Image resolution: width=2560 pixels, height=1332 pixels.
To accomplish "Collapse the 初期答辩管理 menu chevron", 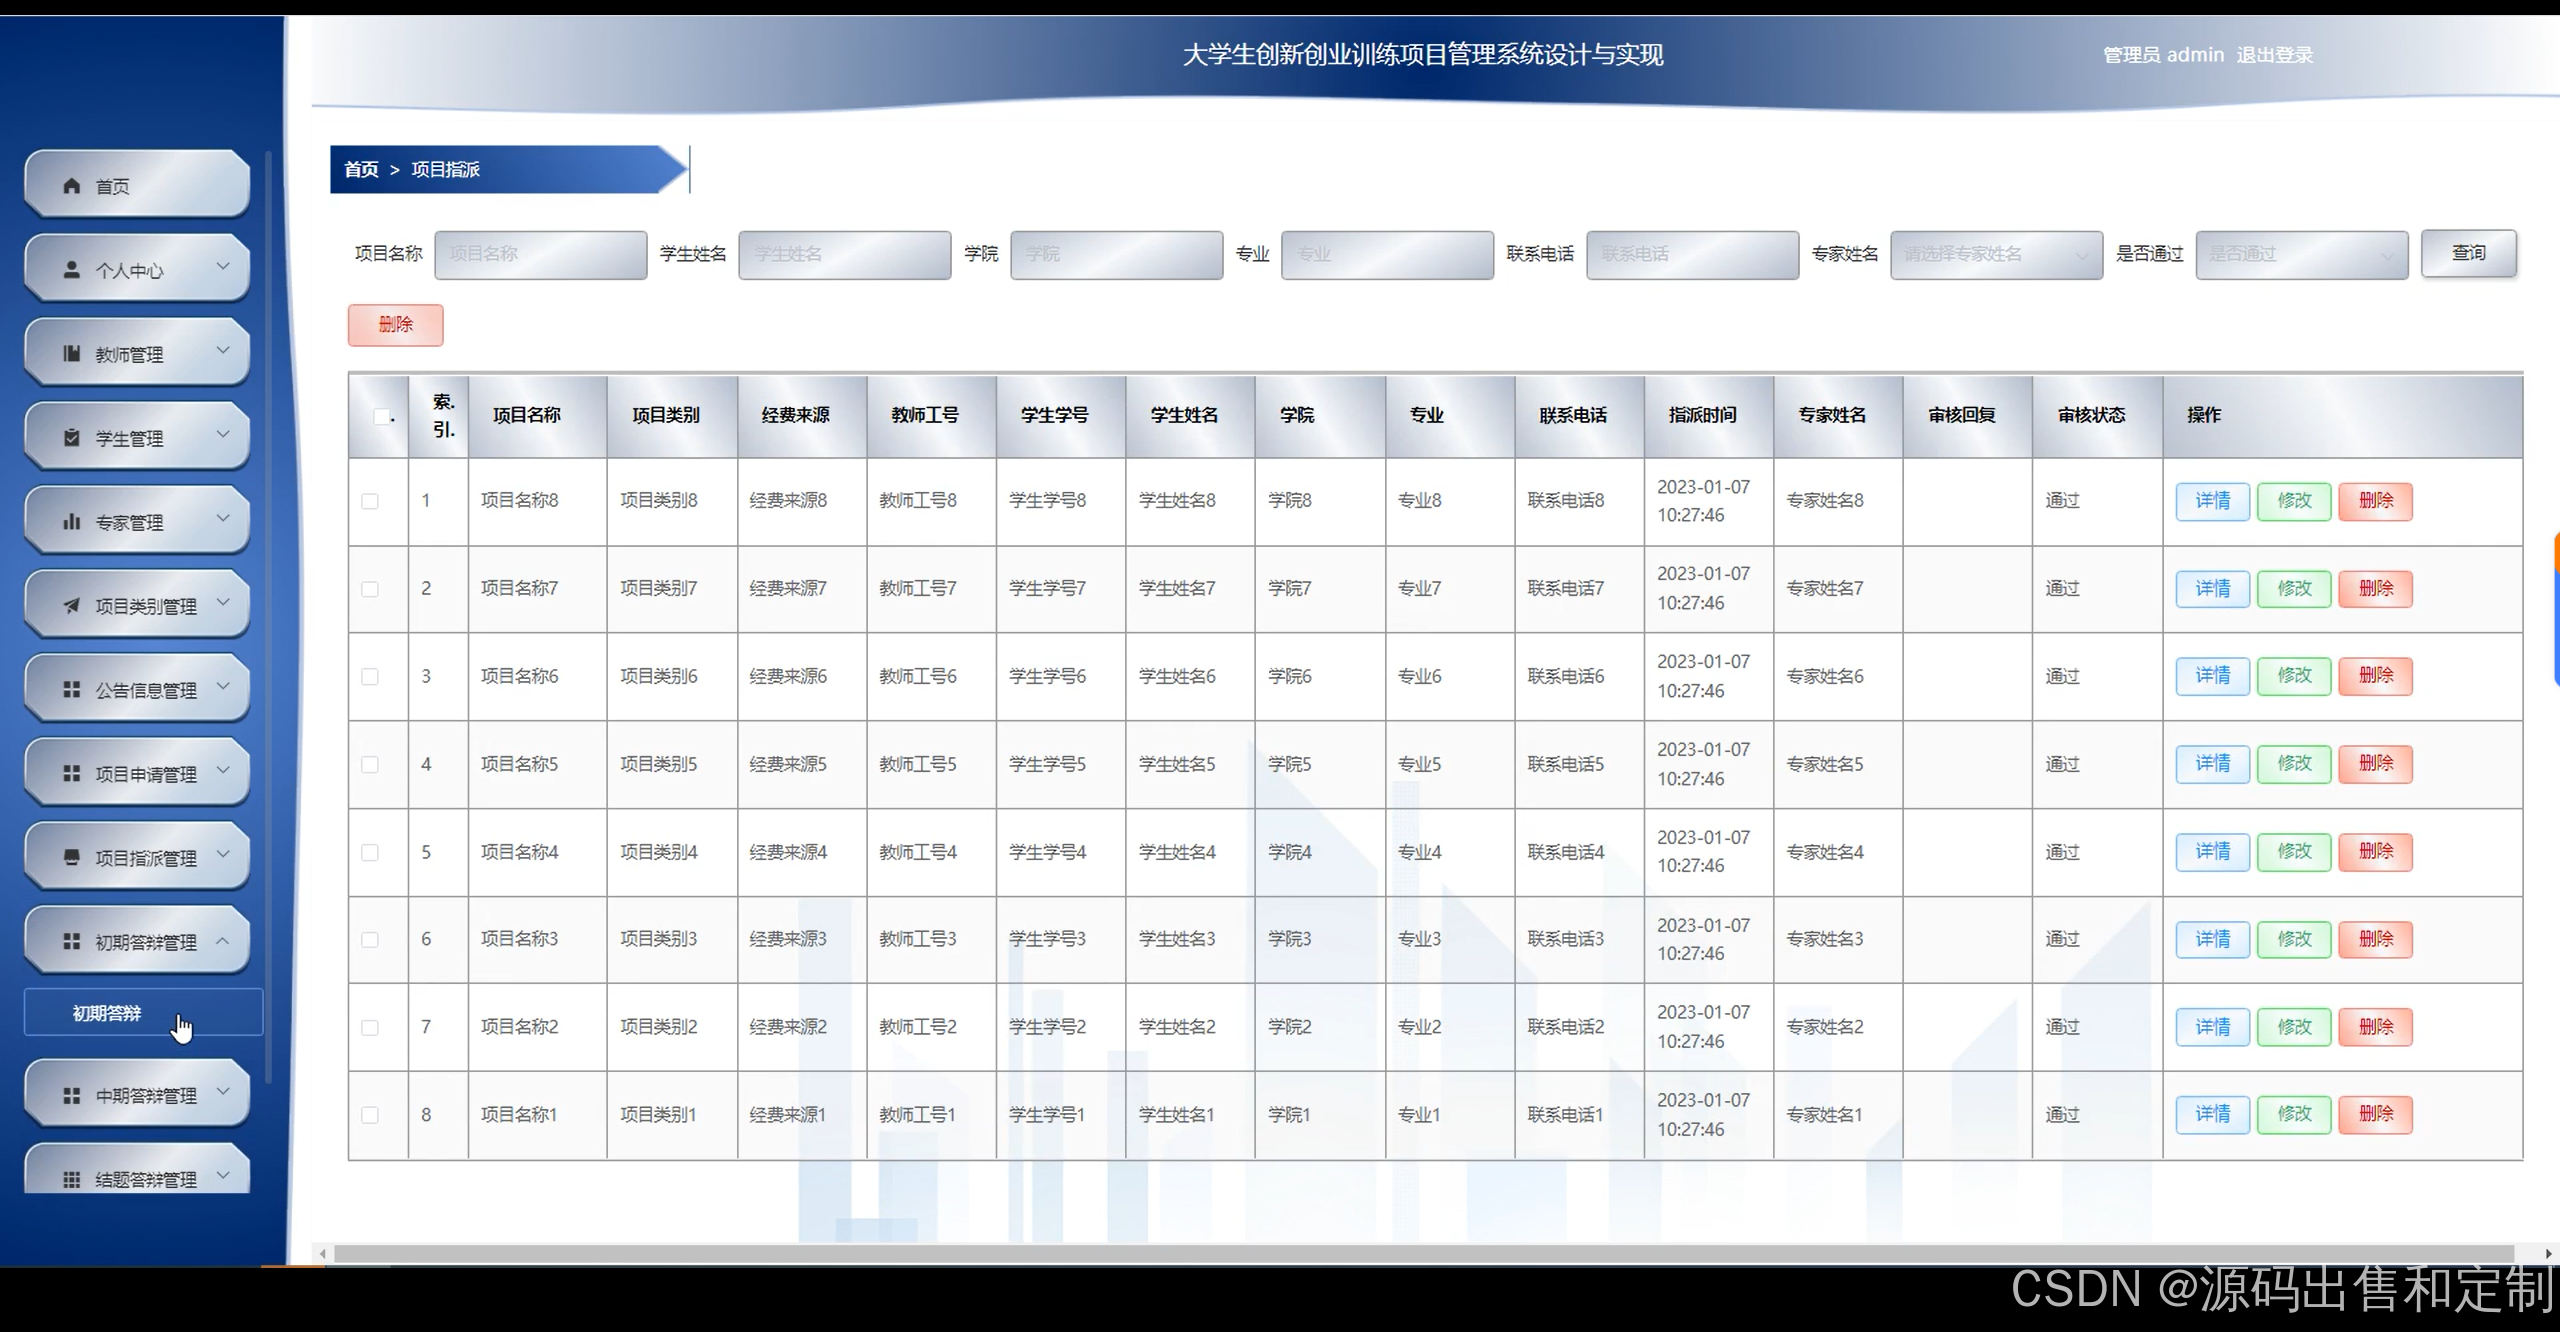I will tap(223, 941).
